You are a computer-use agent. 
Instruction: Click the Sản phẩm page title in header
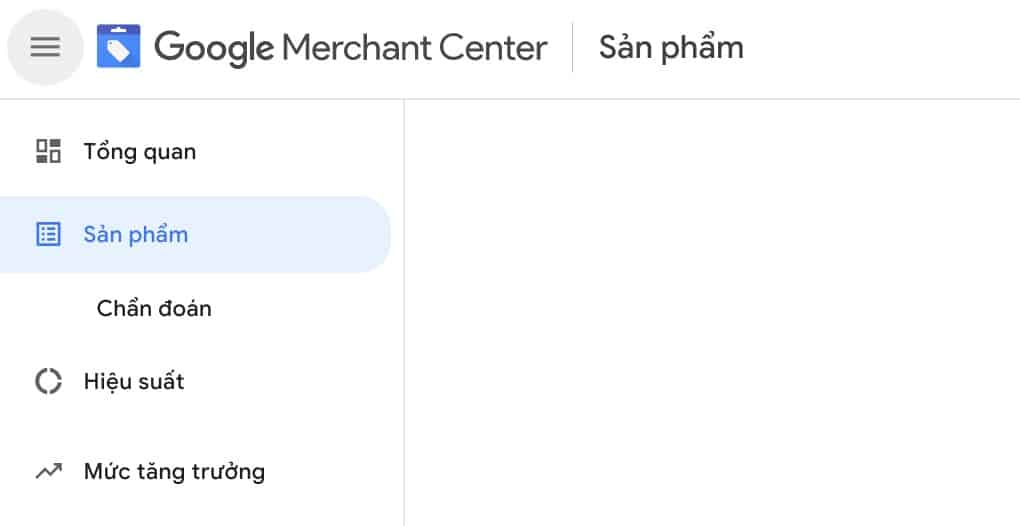(x=671, y=47)
